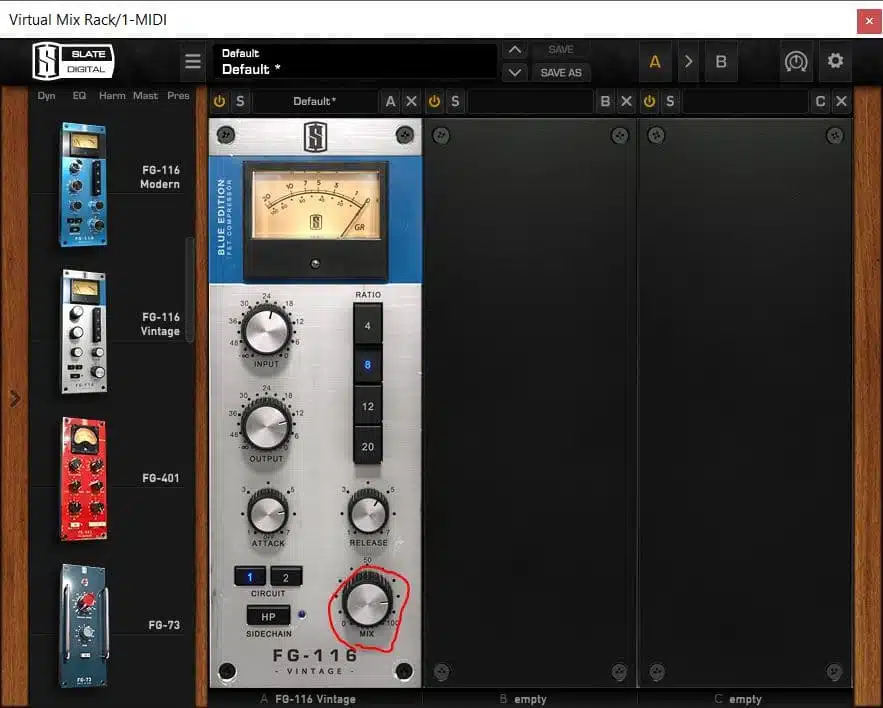Open the Default preset name dropdown
The image size is (883, 708).
[x=355, y=61]
